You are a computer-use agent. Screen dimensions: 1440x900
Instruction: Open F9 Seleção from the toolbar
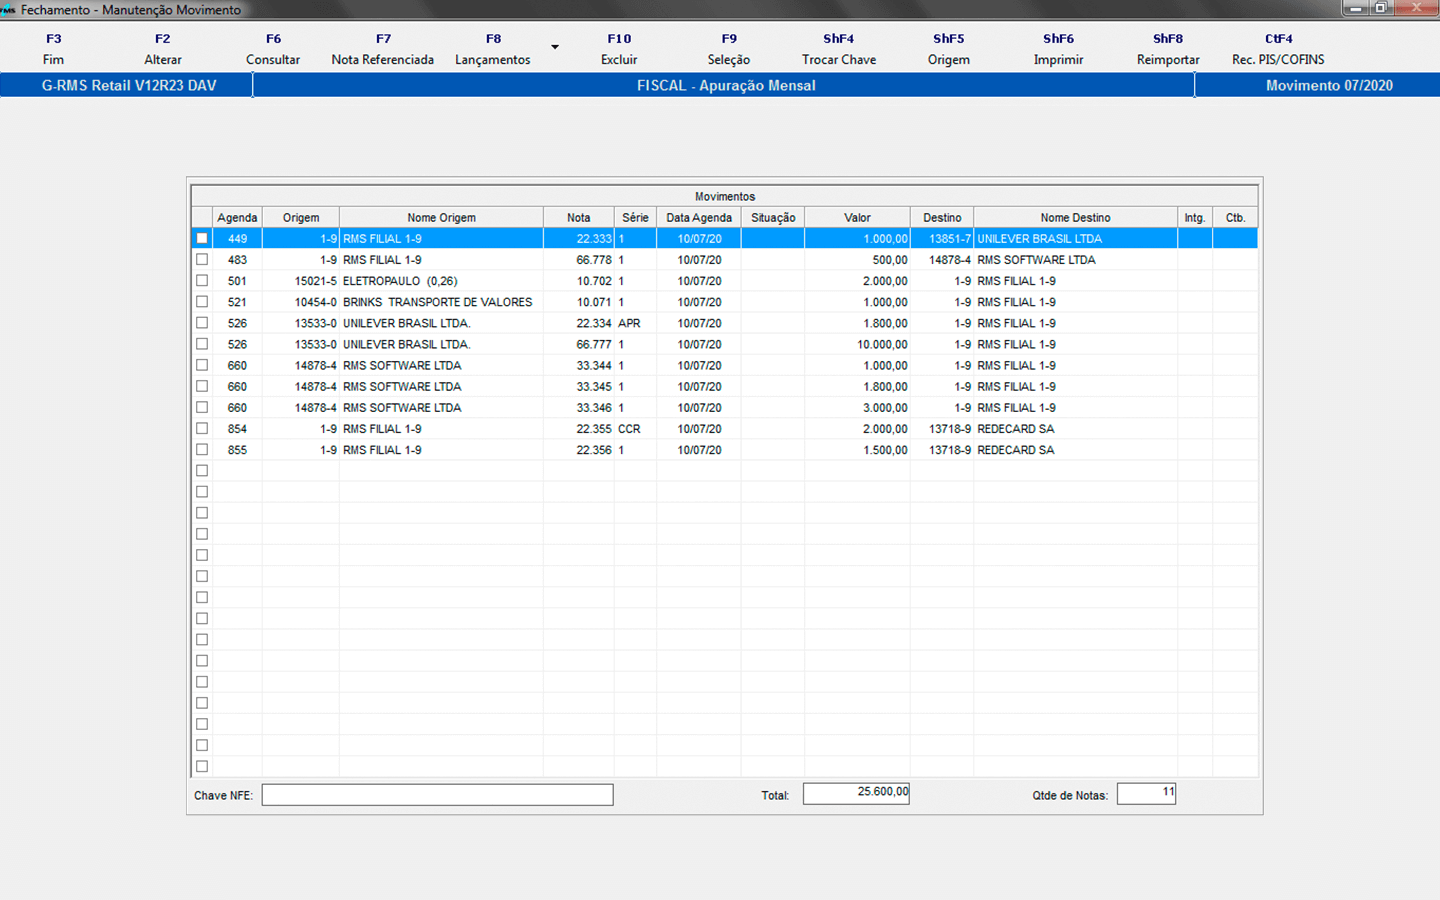click(729, 49)
